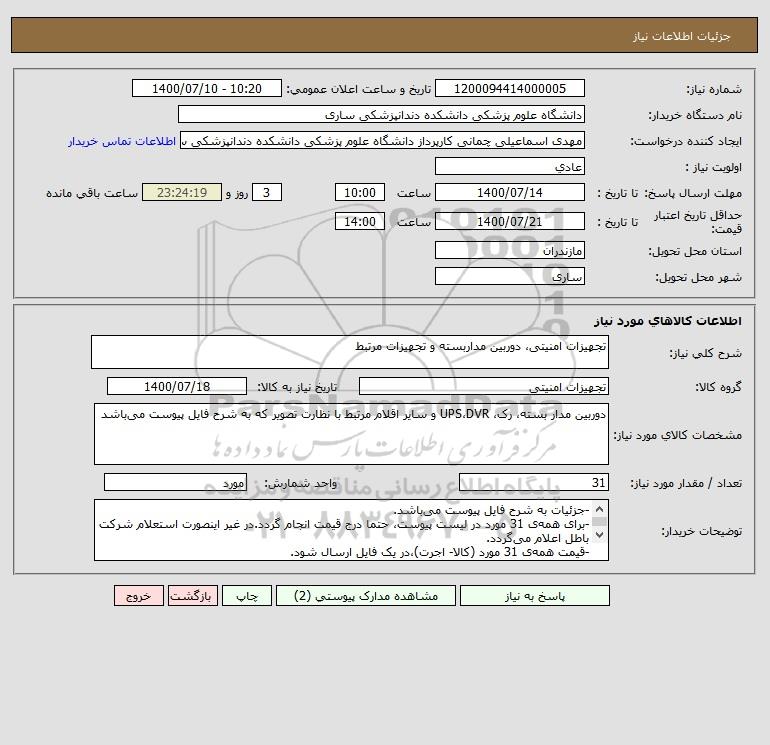Click the بازگشت back button
The height and width of the screenshot is (745, 770).
(x=192, y=596)
